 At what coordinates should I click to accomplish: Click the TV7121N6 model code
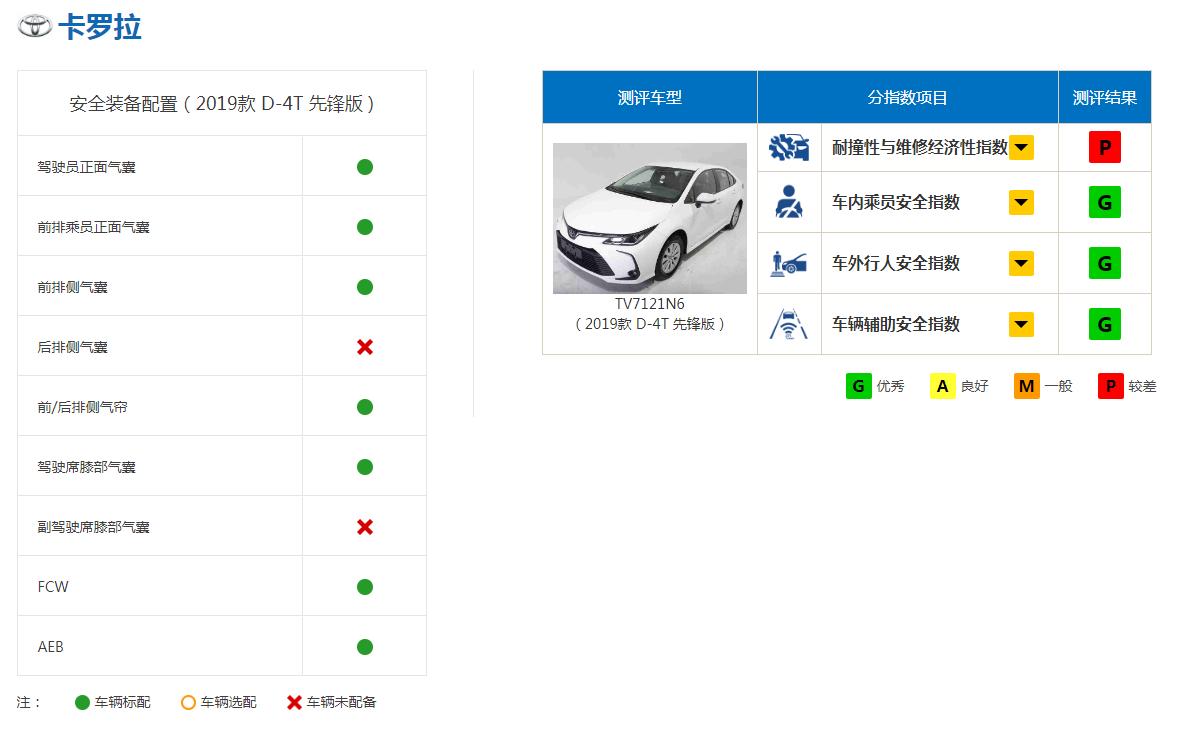pyautogui.click(x=650, y=306)
